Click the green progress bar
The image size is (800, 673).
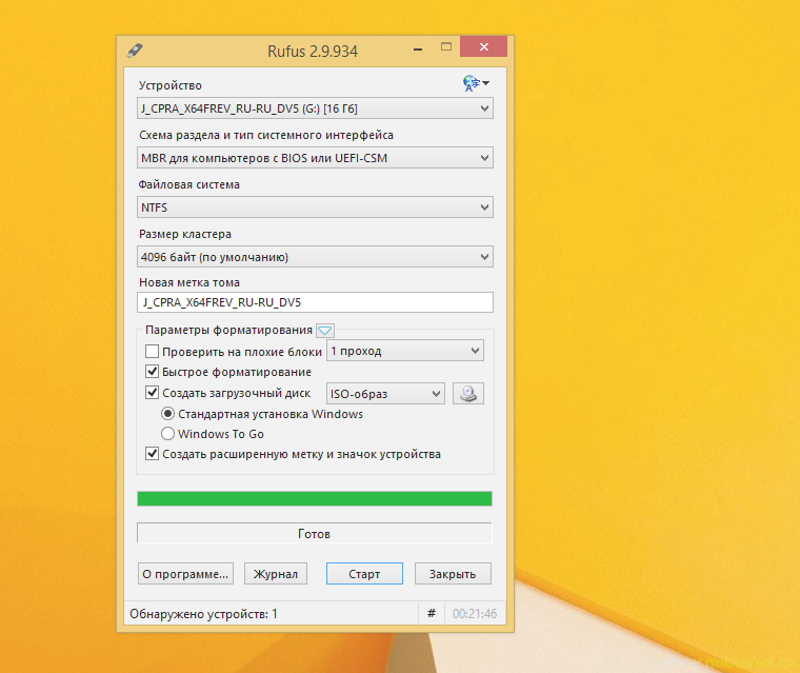click(x=315, y=498)
